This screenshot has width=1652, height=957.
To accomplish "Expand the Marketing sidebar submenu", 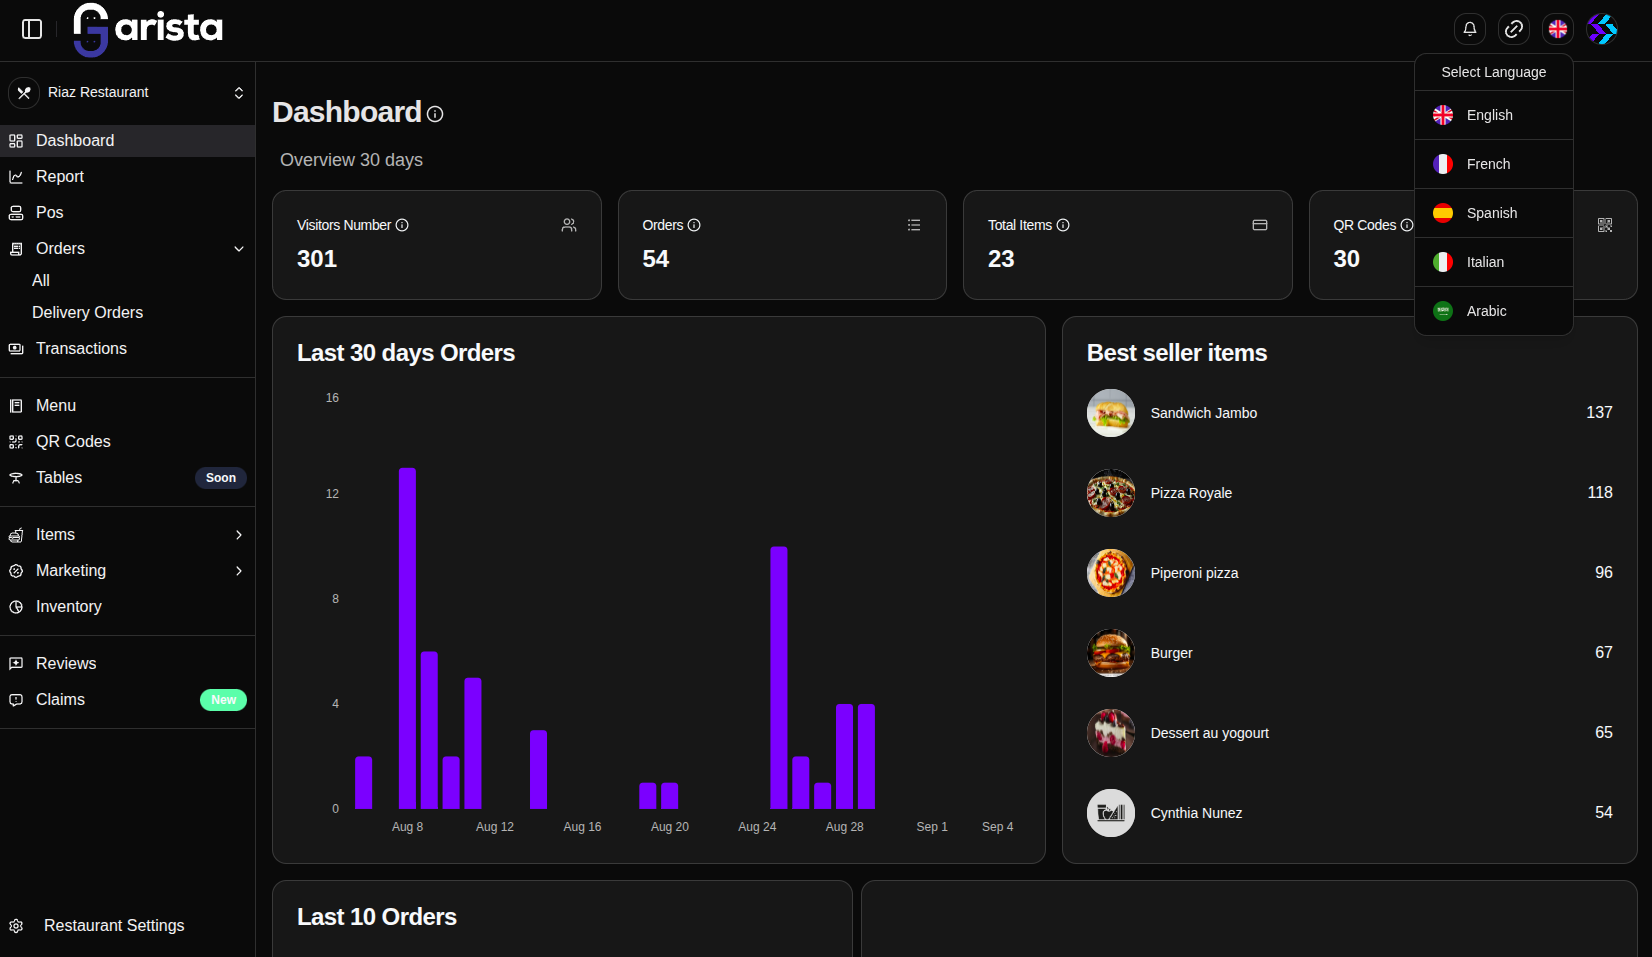I will point(238,571).
